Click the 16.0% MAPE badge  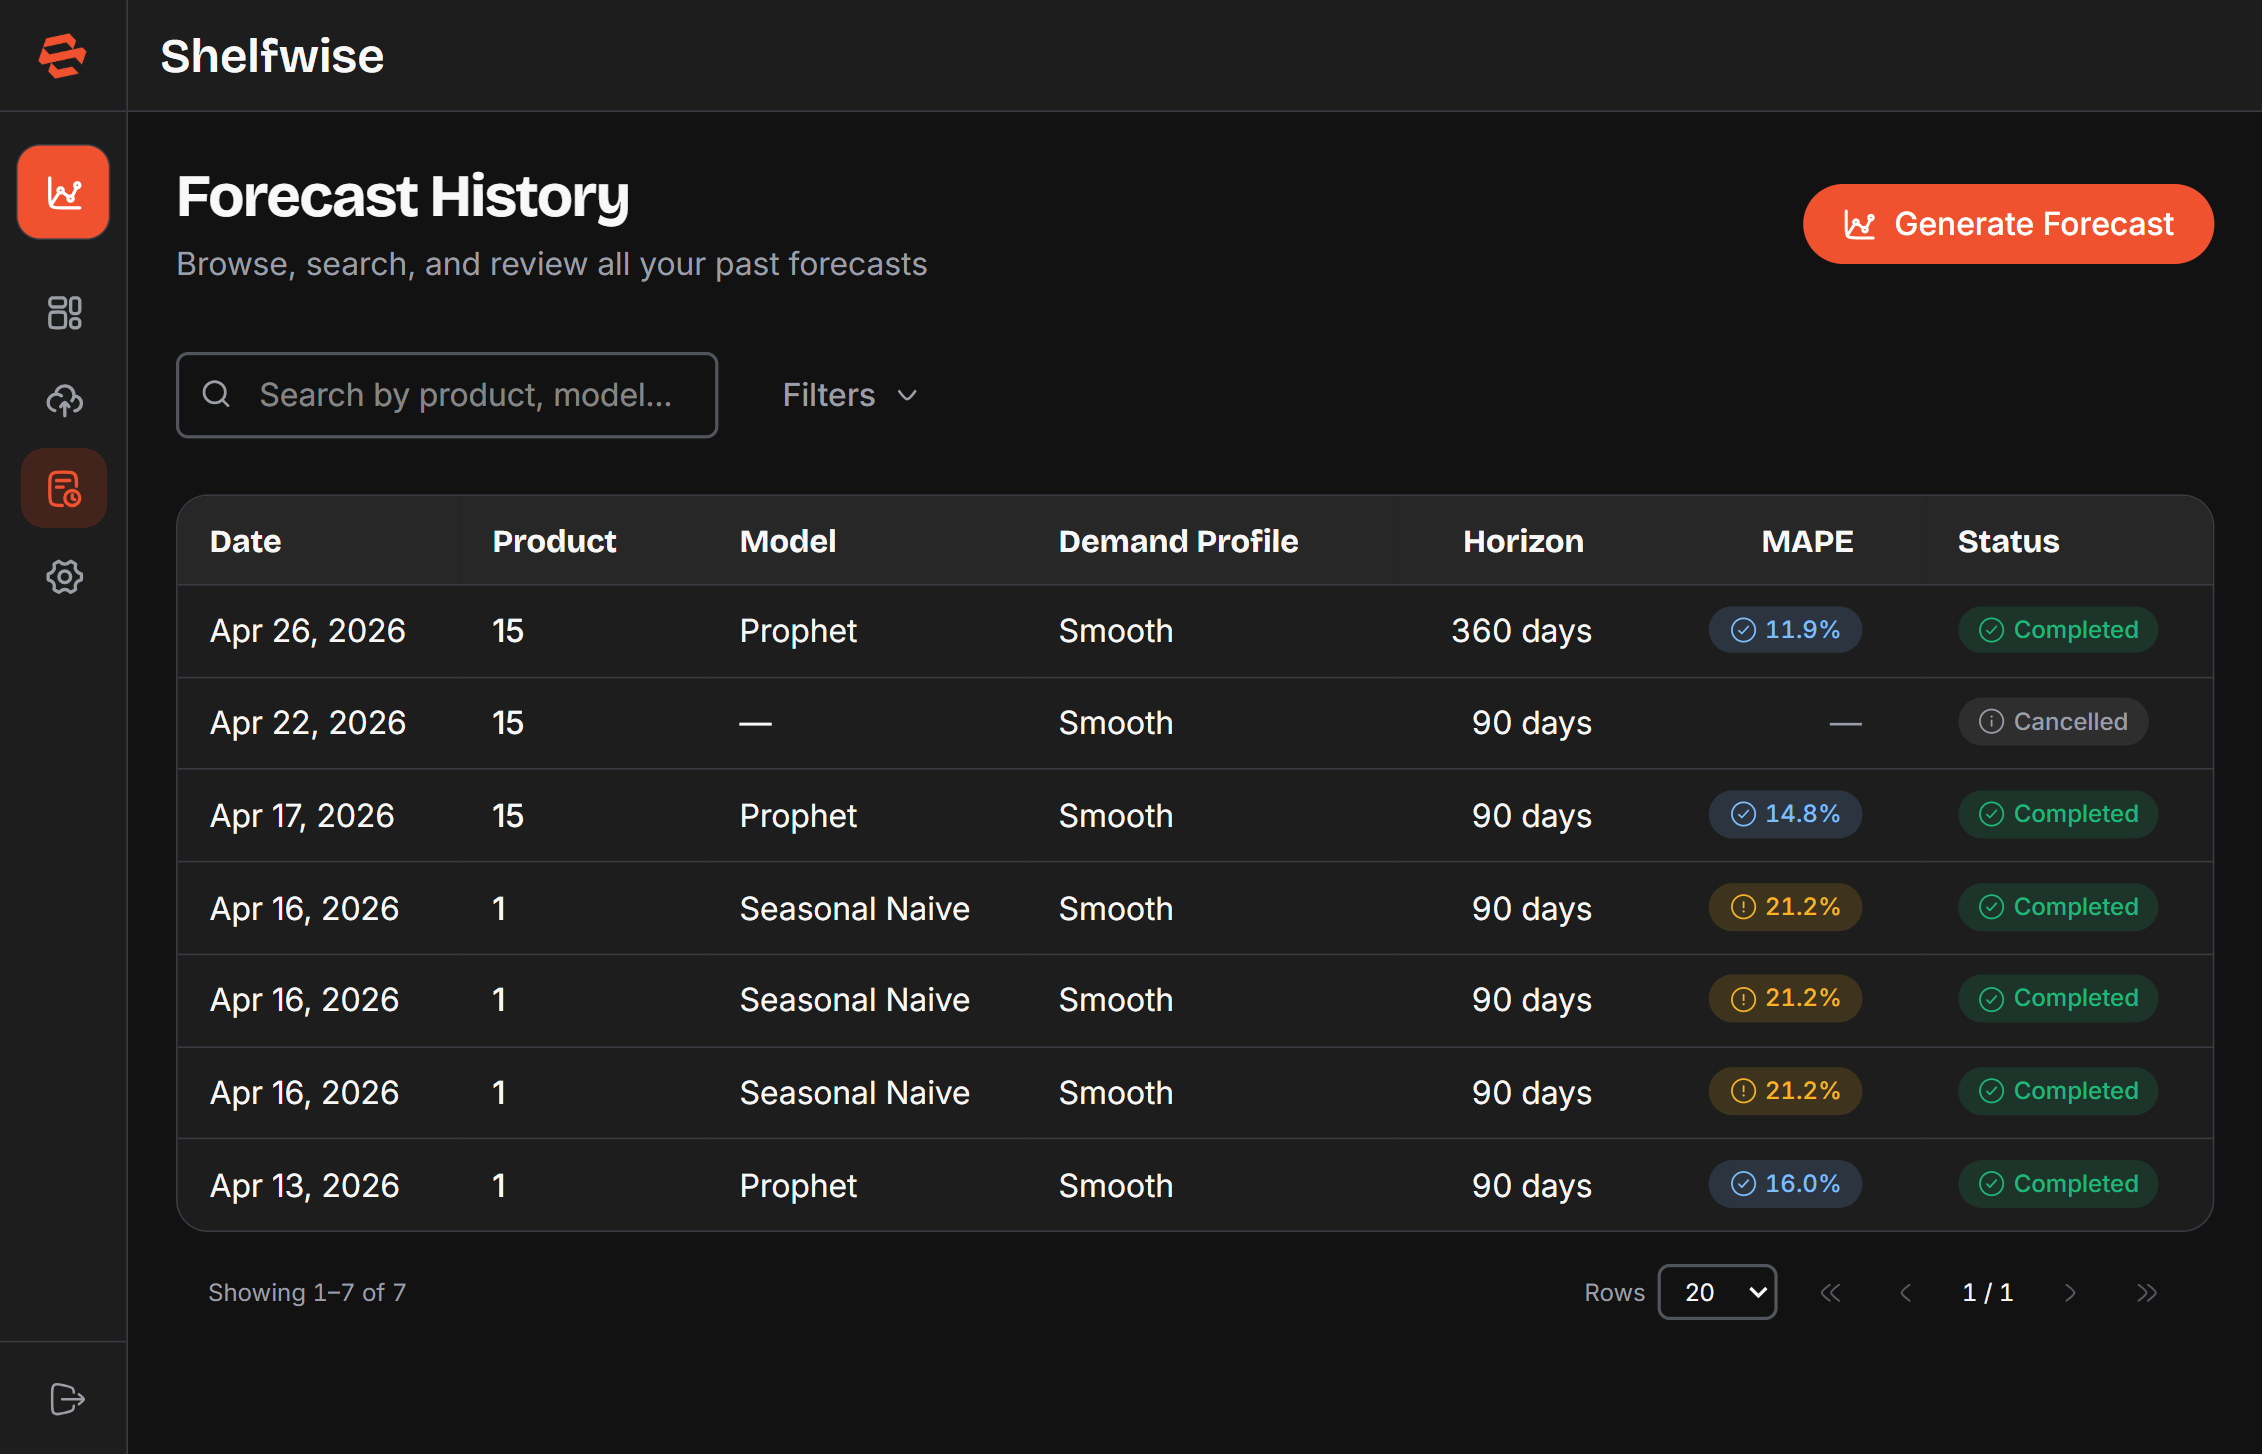click(1785, 1184)
